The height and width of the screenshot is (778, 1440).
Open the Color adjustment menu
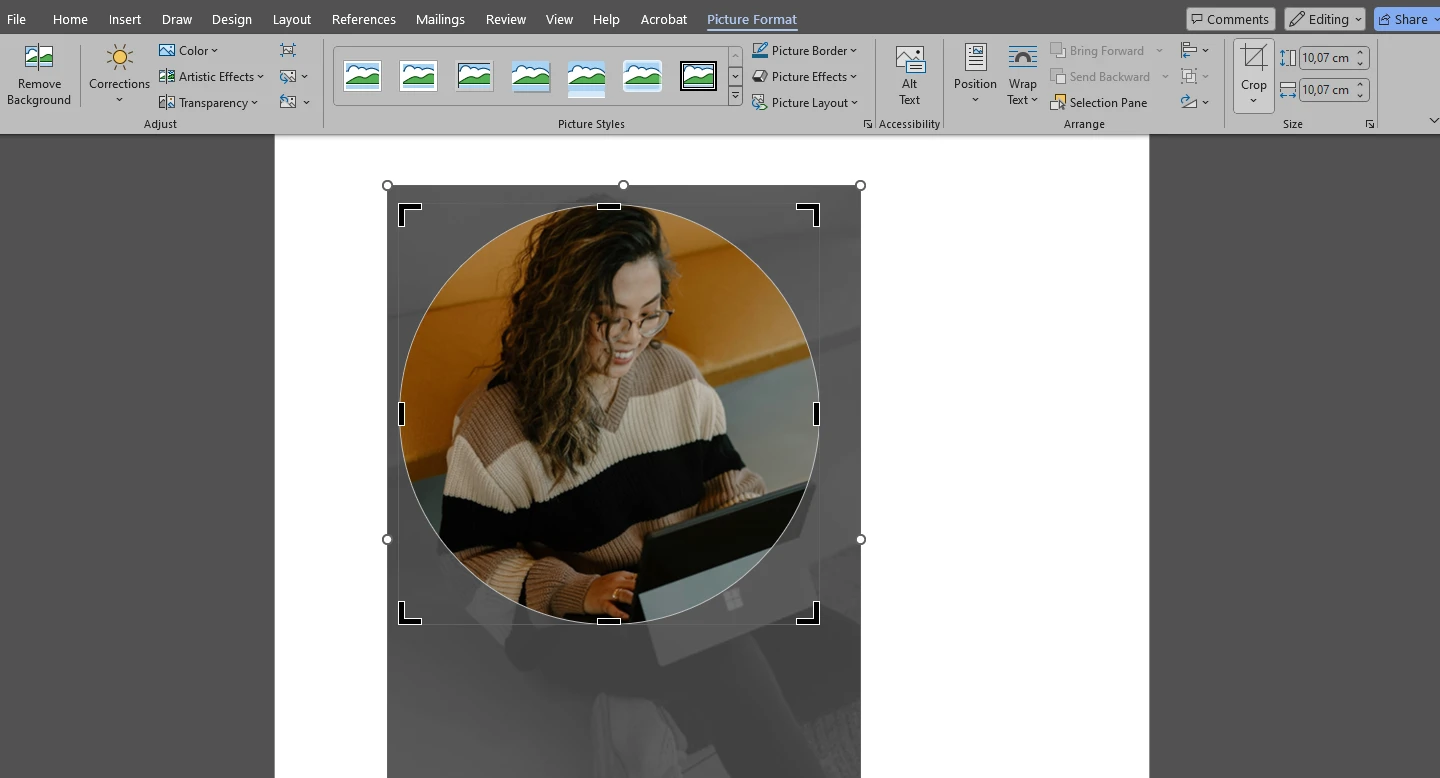point(188,50)
